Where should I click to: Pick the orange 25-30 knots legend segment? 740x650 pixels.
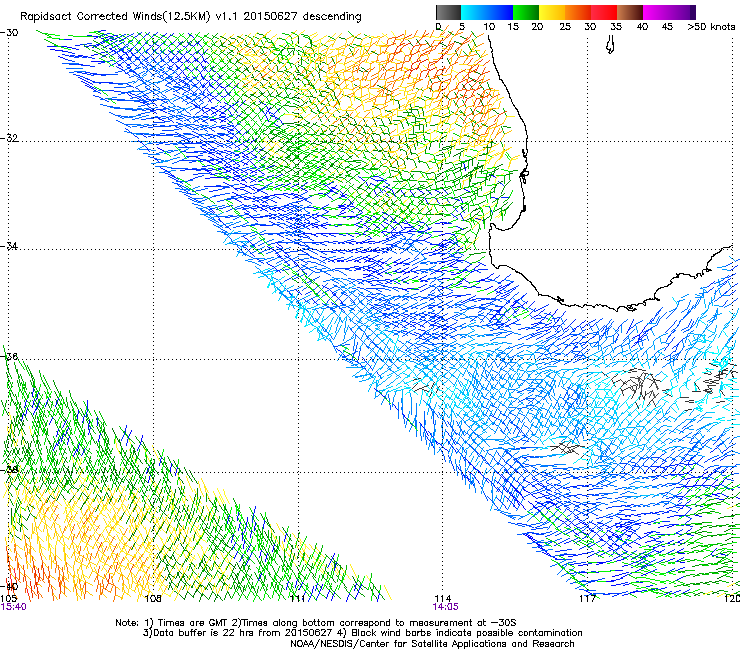[578, 12]
